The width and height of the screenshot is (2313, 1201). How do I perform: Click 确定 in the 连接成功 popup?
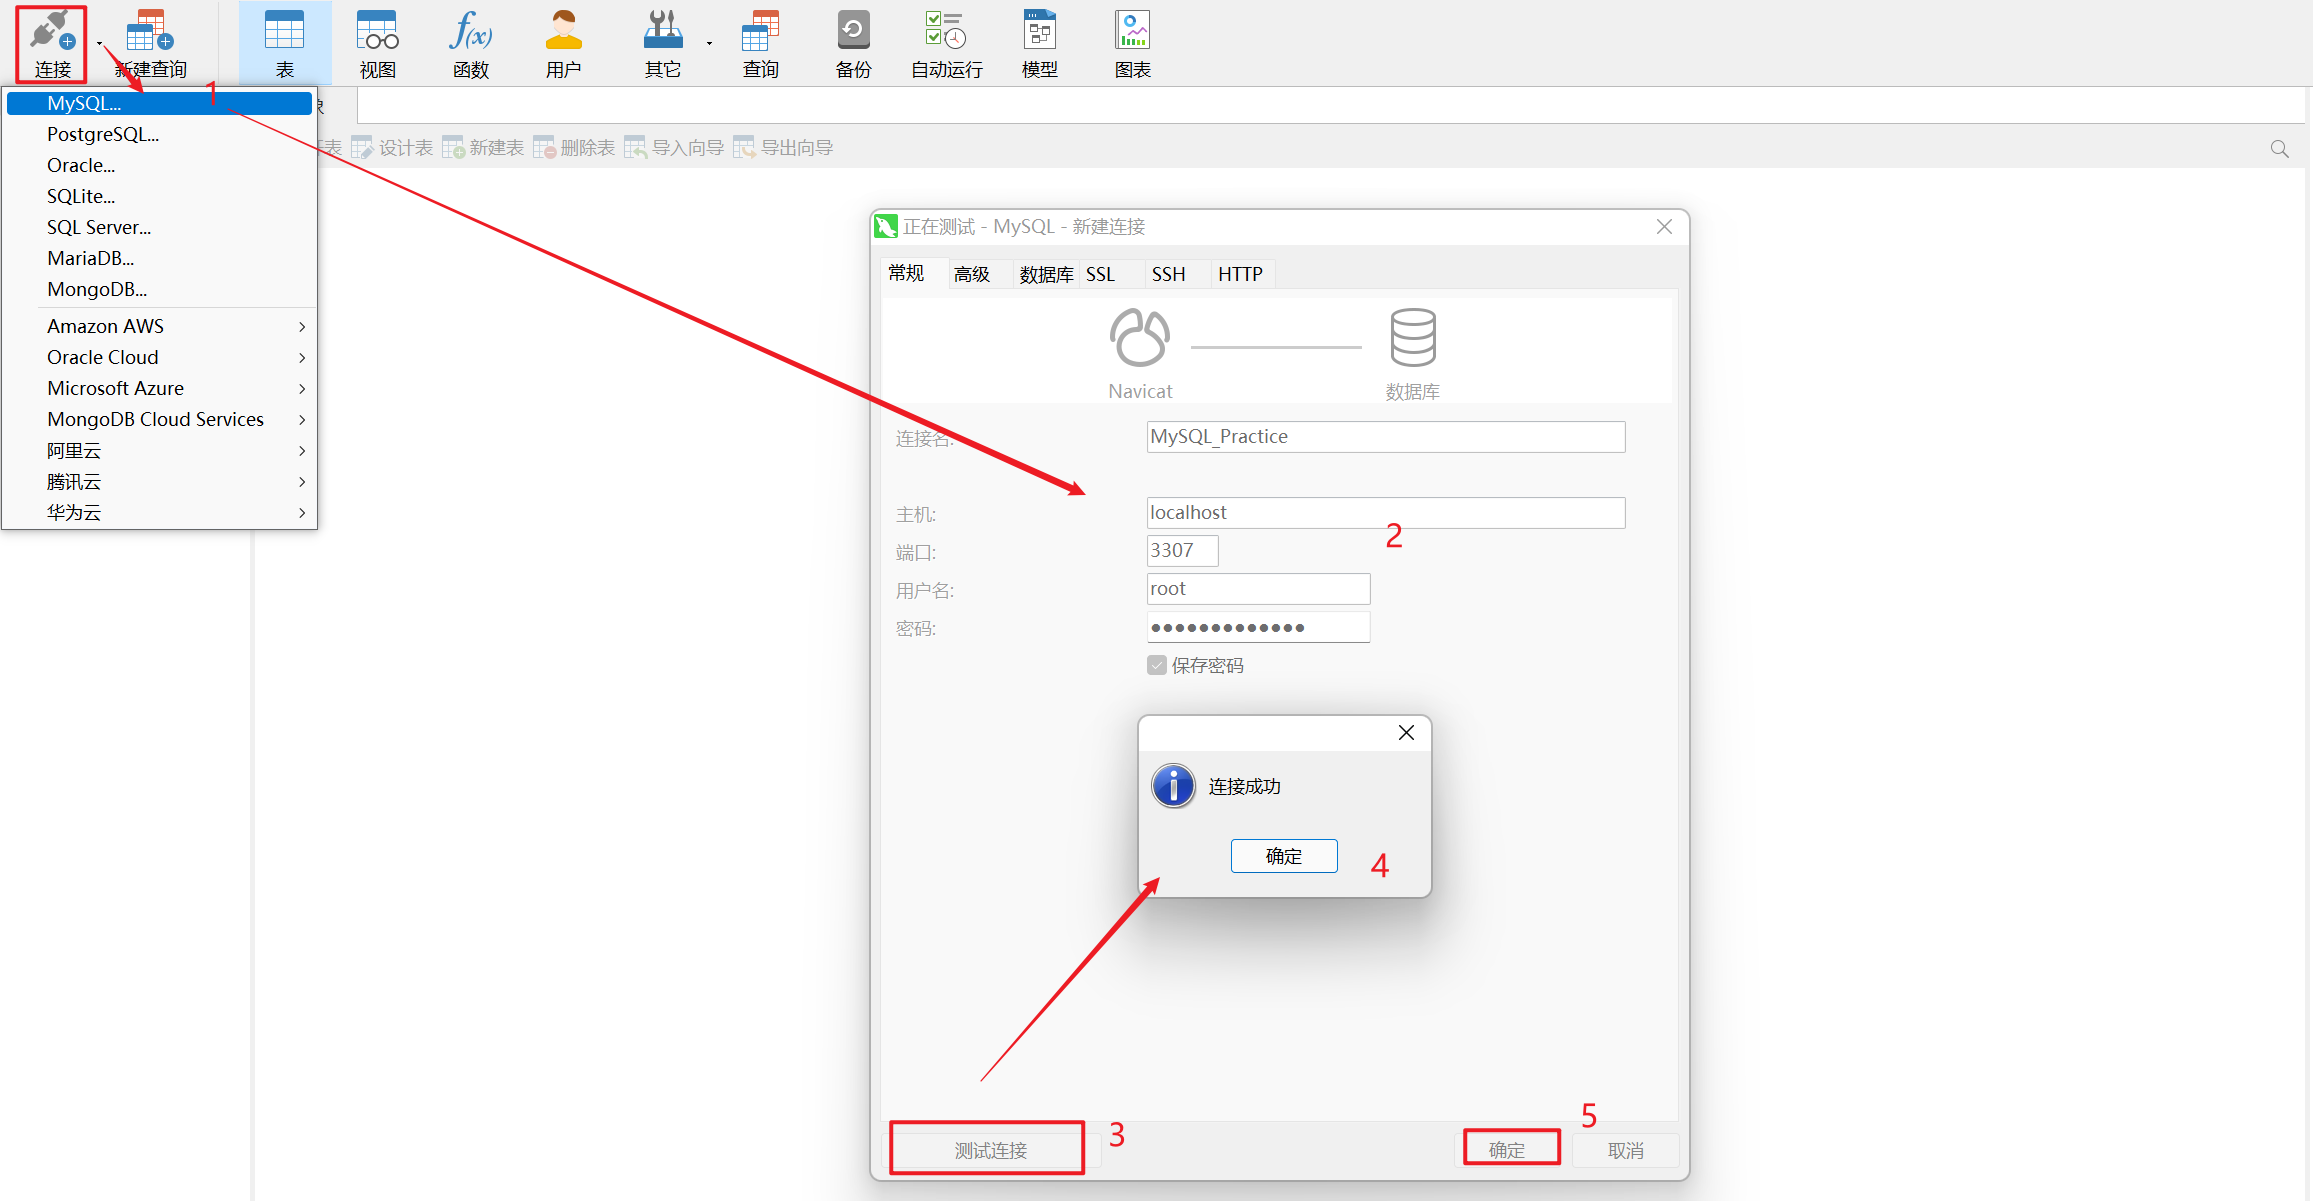click(x=1284, y=856)
